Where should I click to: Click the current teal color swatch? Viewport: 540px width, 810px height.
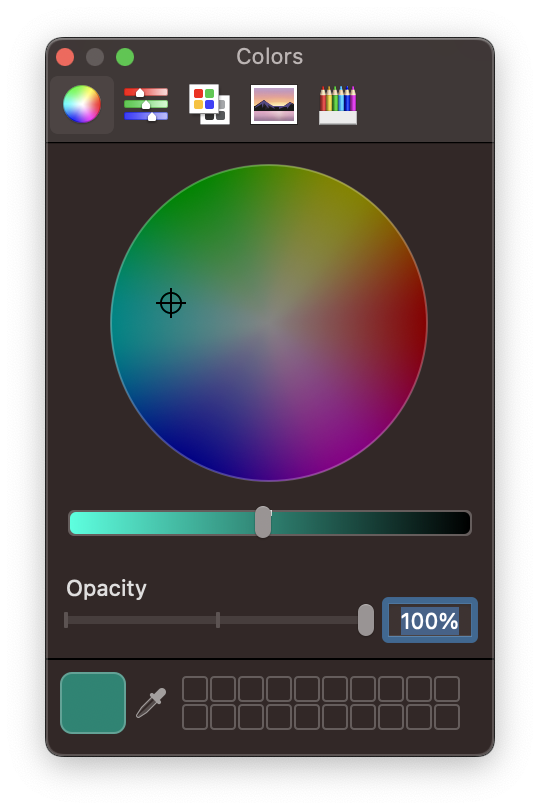point(93,703)
